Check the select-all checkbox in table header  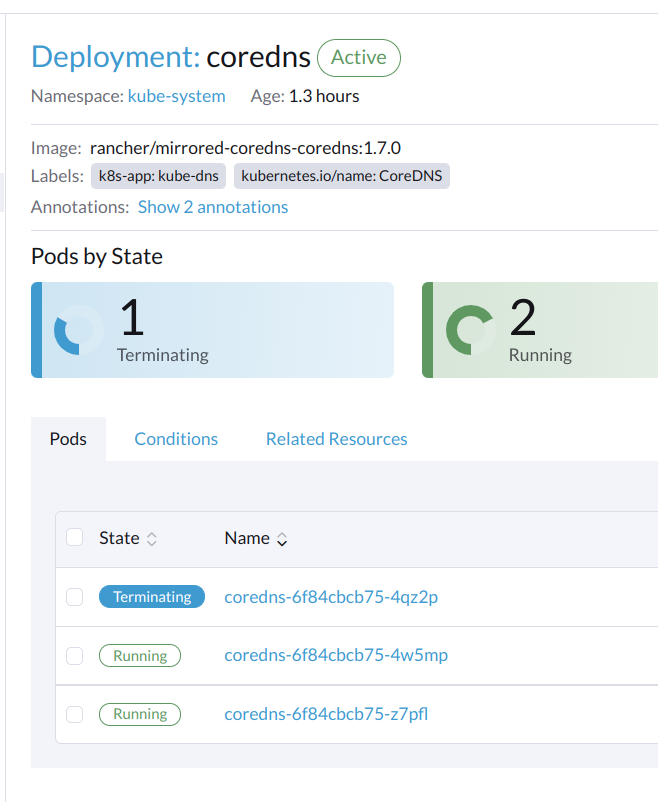pyautogui.click(x=74, y=537)
